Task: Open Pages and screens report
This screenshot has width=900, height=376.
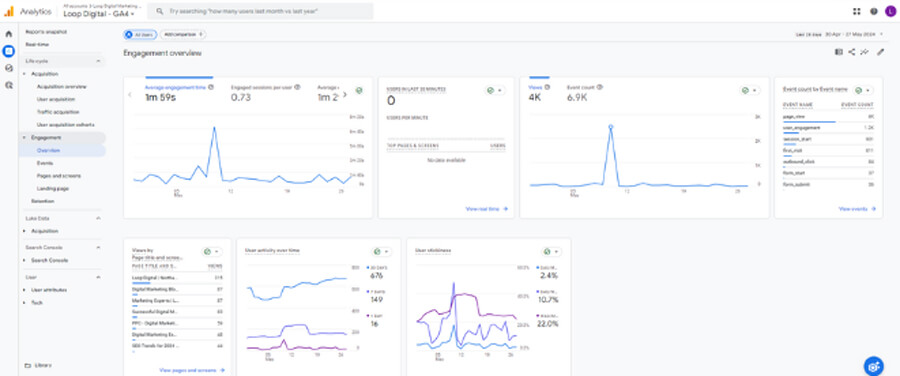Action: (x=59, y=176)
